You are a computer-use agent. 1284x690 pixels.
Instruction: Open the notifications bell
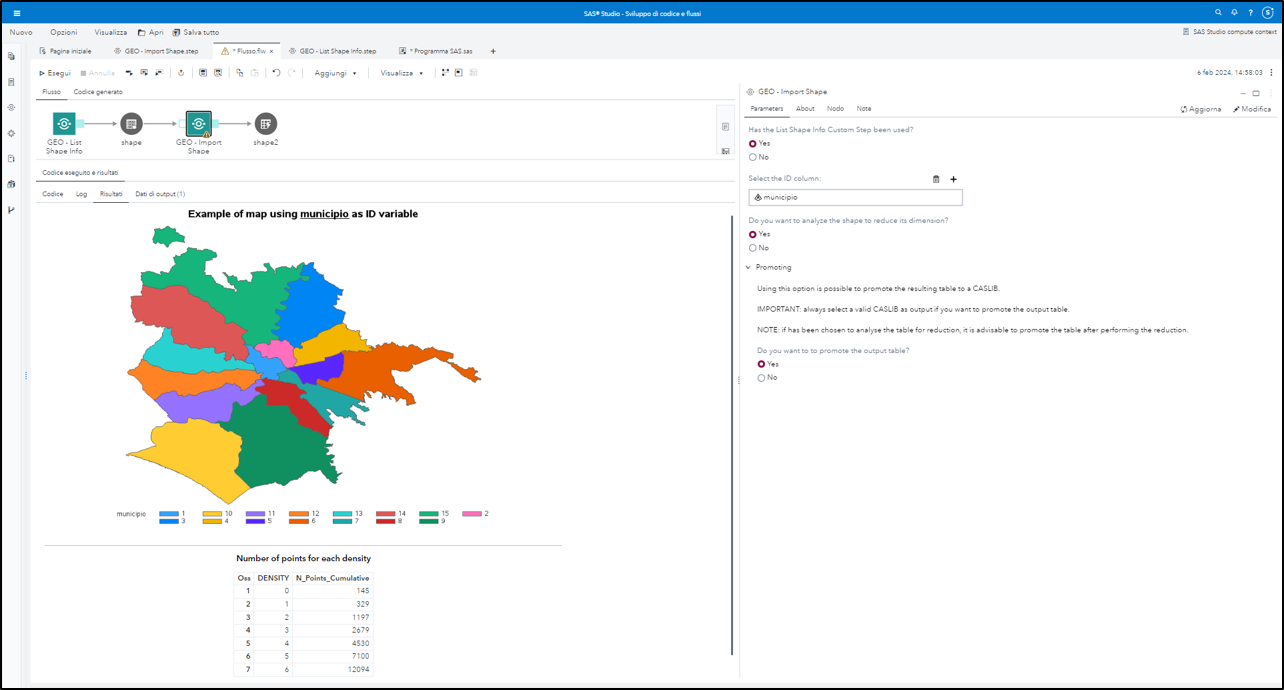coord(1234,12)
